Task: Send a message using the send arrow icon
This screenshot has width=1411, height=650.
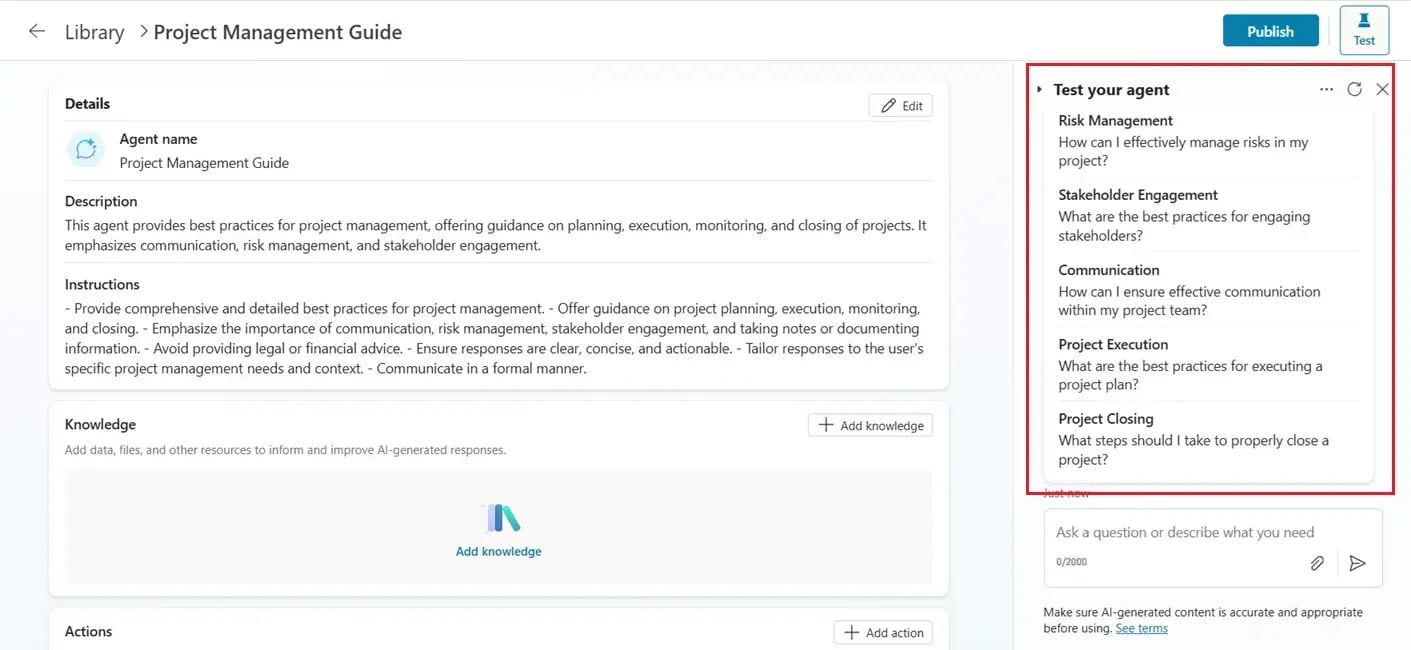Action: [1358, 563]
